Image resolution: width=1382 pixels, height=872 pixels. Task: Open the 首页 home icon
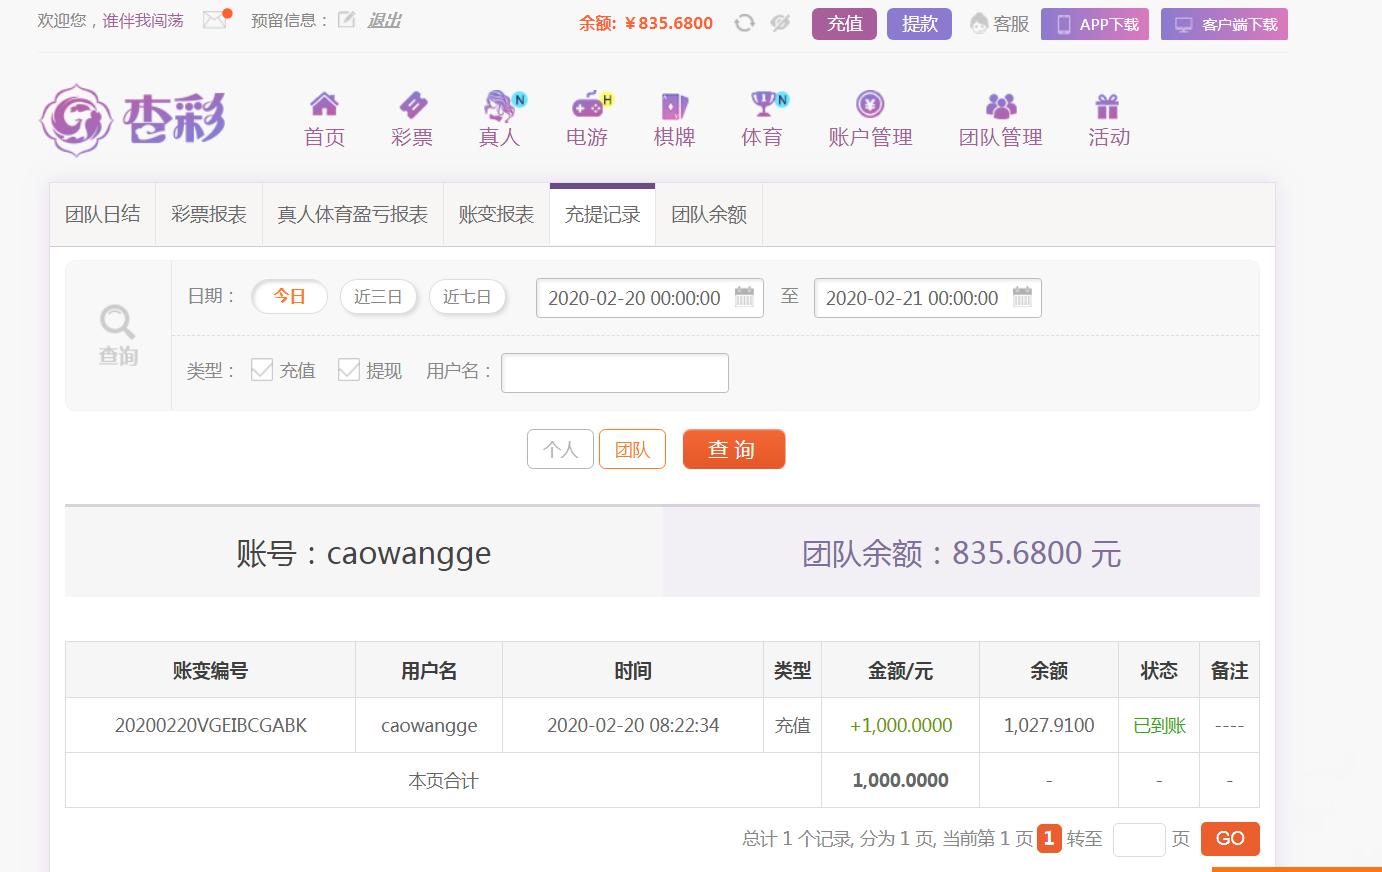pyautogui.click(x=324, y=104)
